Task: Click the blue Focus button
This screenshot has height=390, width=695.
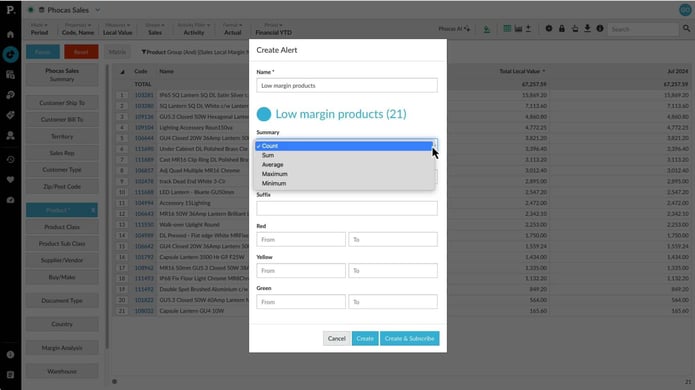Action: point(43,52)
